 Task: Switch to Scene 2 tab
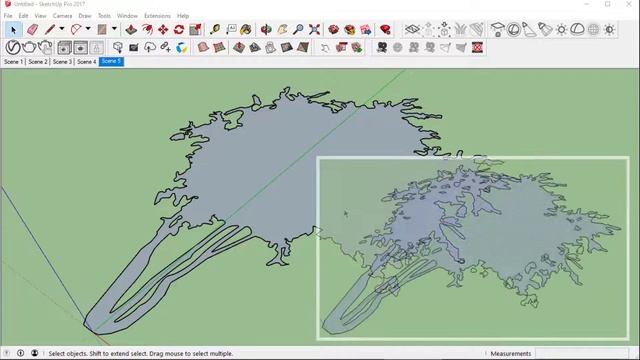(x=38, y=62)
